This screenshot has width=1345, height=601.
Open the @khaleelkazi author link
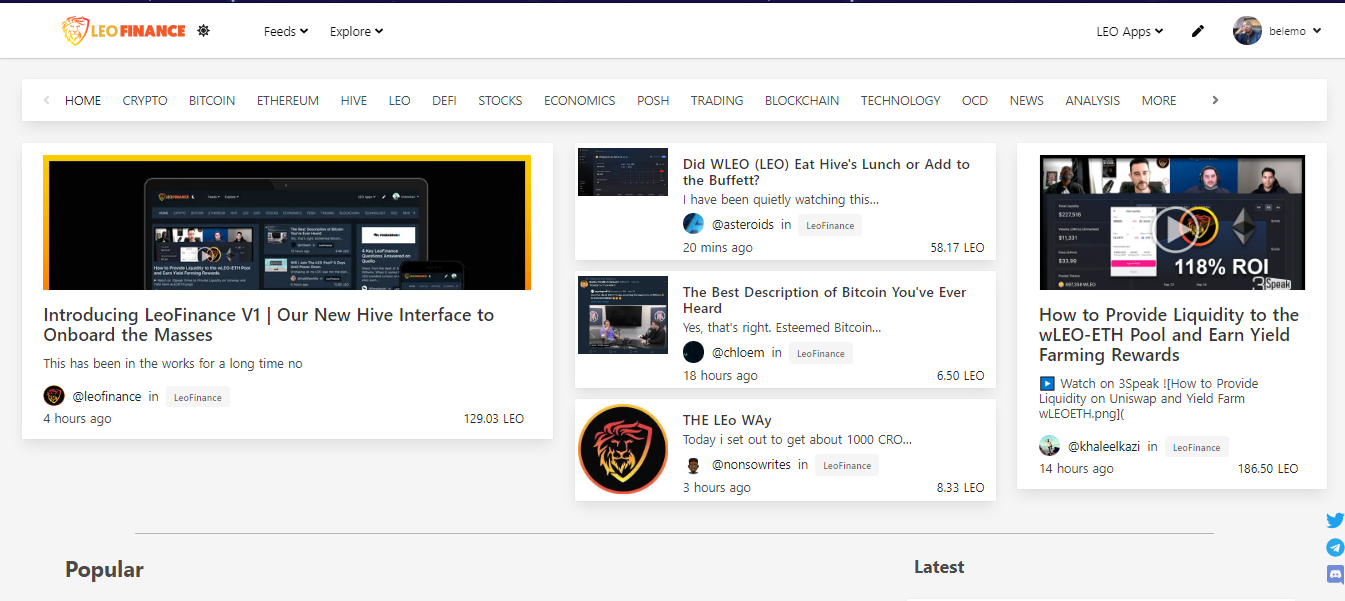pyautogui.click(x=1104, y=447)
